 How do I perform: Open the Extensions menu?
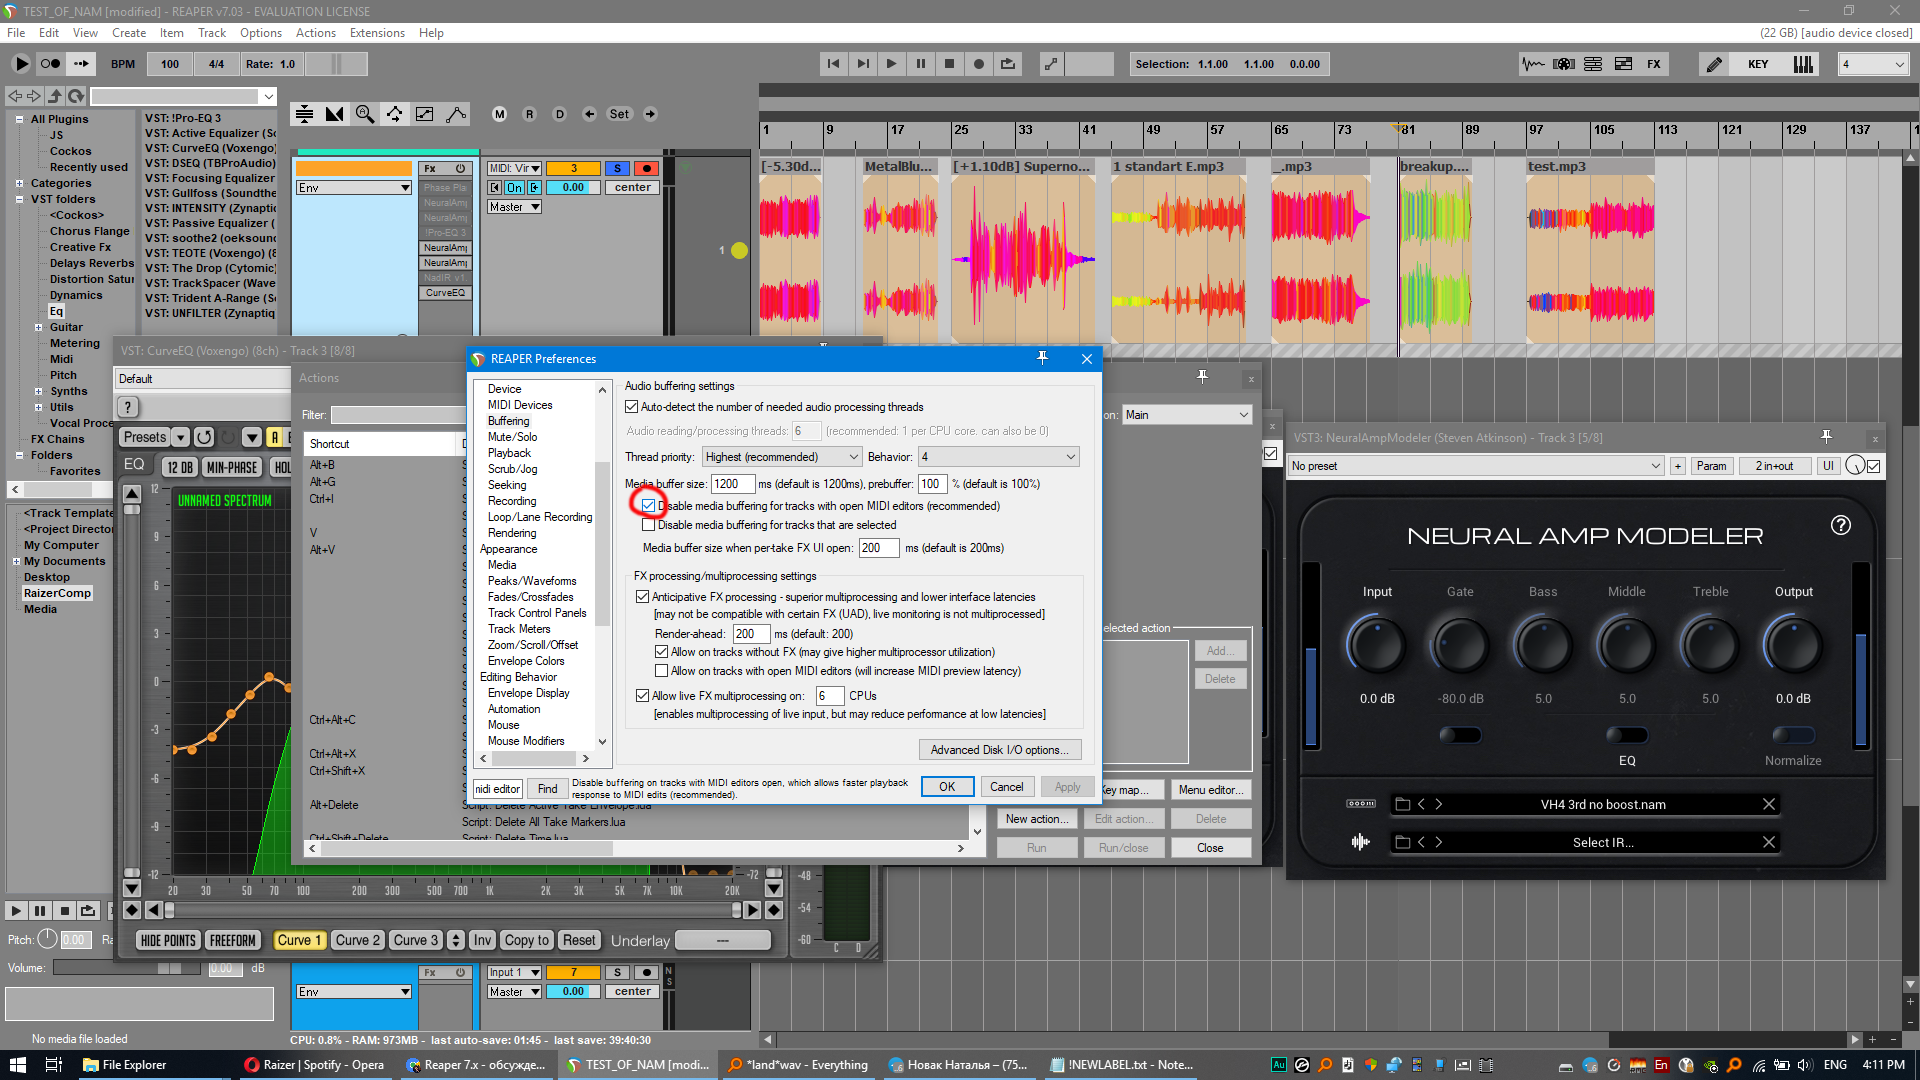[377, 33]
